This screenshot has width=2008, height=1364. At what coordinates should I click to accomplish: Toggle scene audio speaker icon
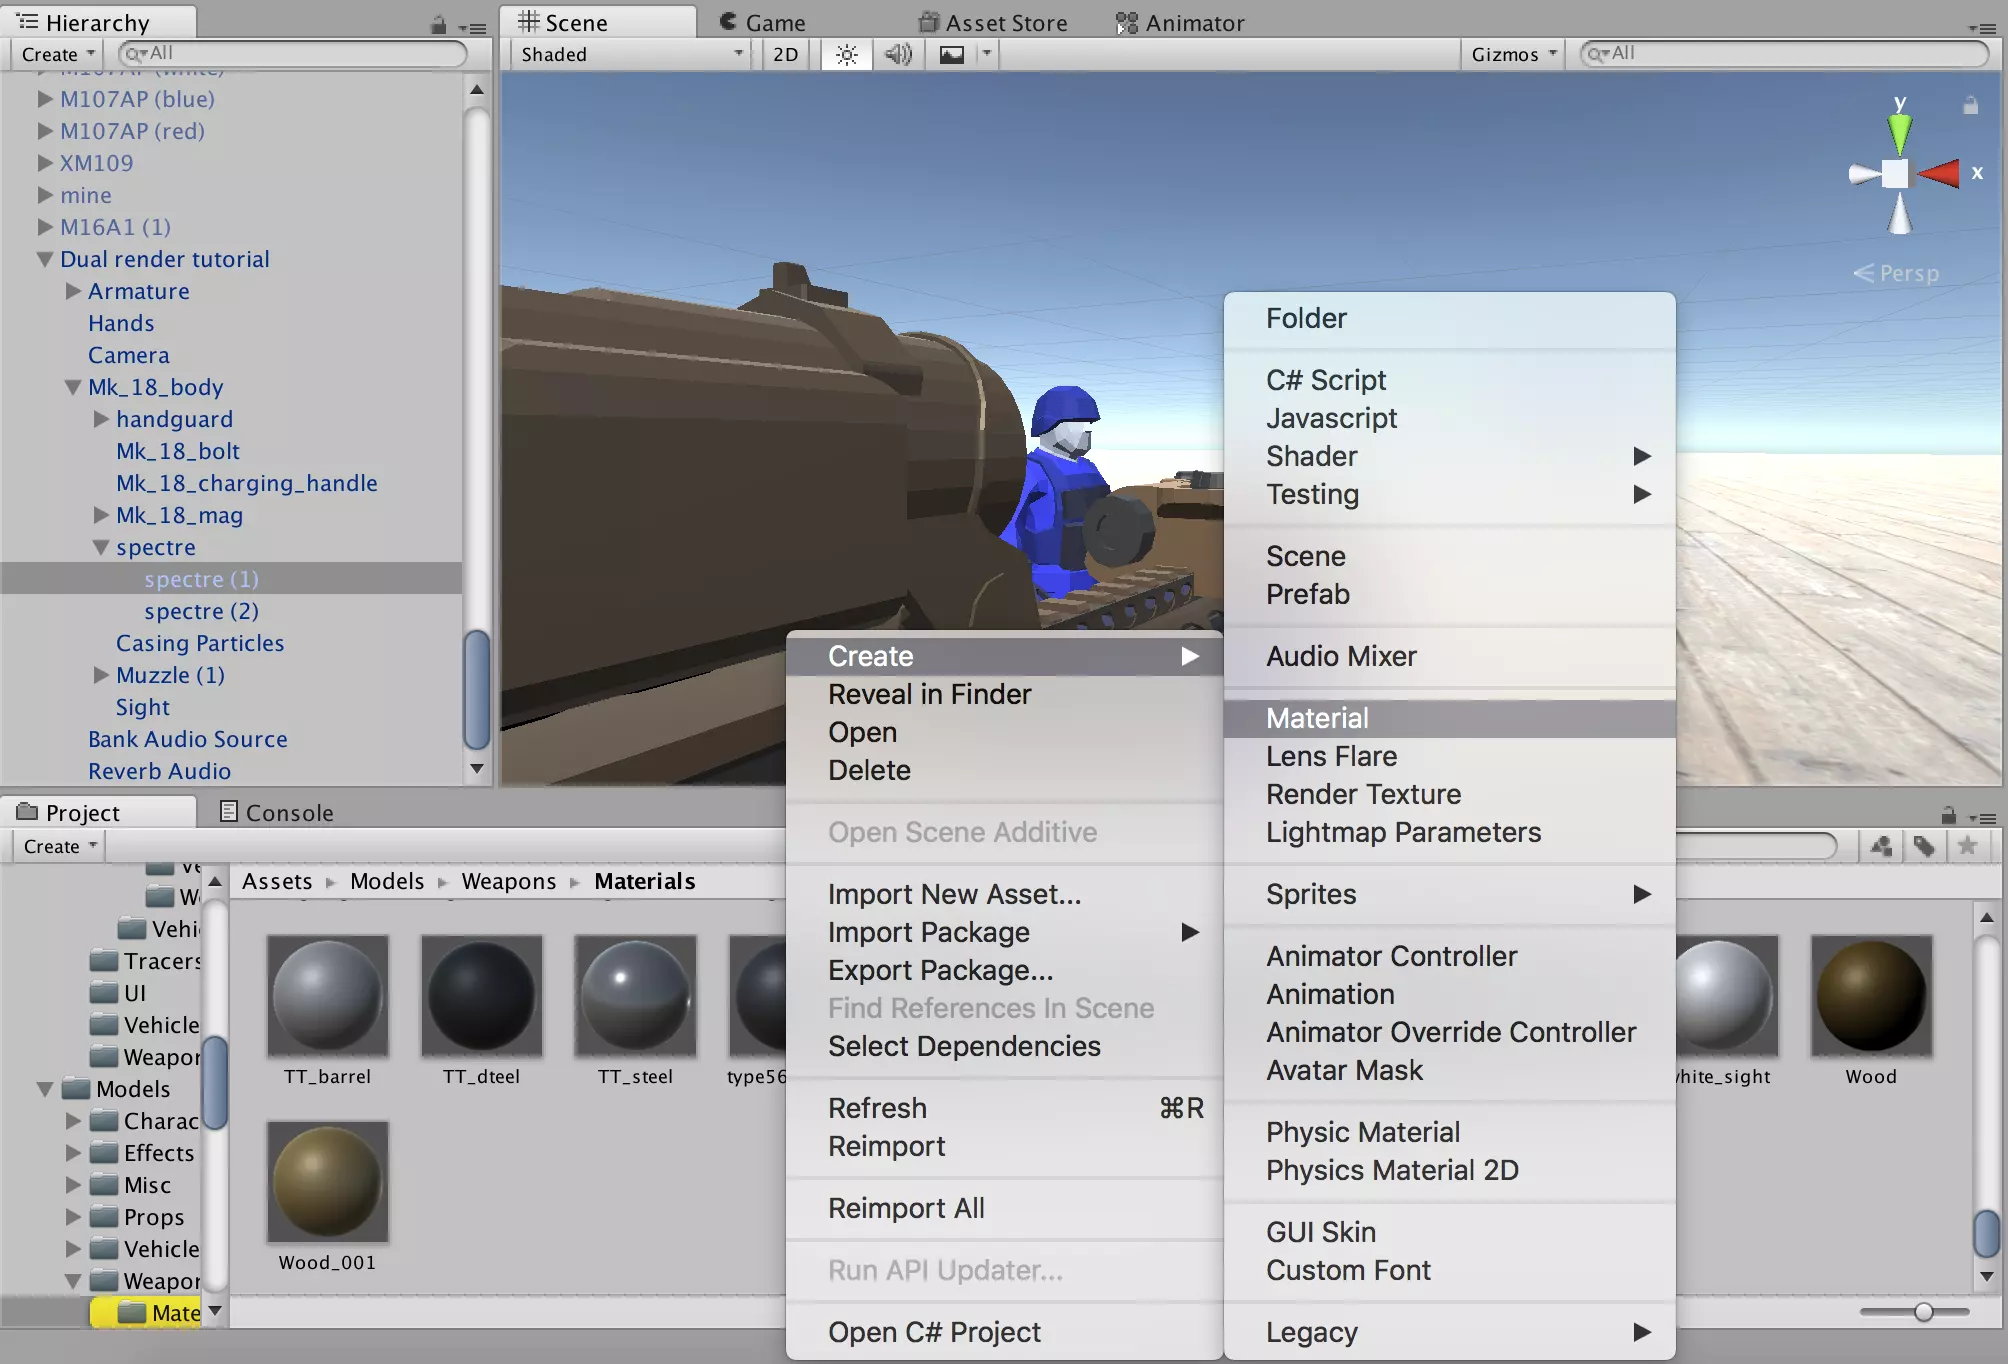click(898, 54)
